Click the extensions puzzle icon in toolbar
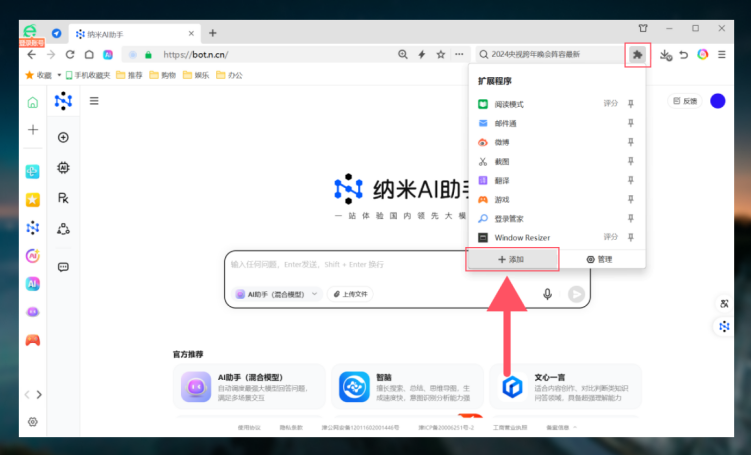This screenshot has width=751, height=455. (x=637, y=55)
